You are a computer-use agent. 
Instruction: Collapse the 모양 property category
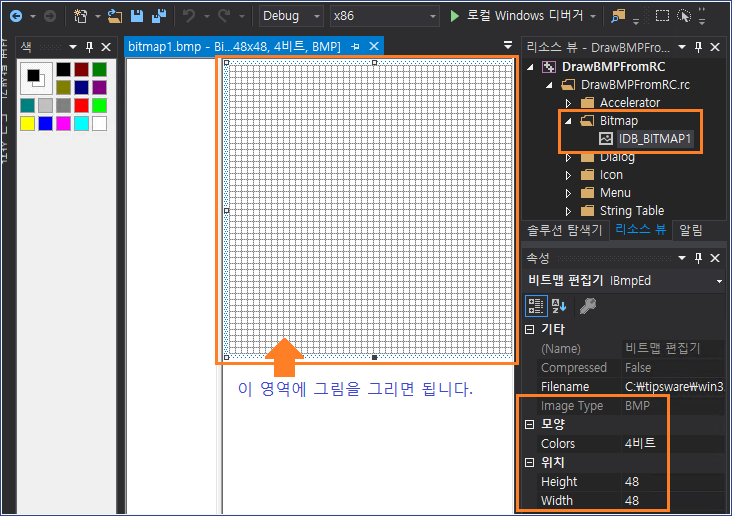point(529,424)
